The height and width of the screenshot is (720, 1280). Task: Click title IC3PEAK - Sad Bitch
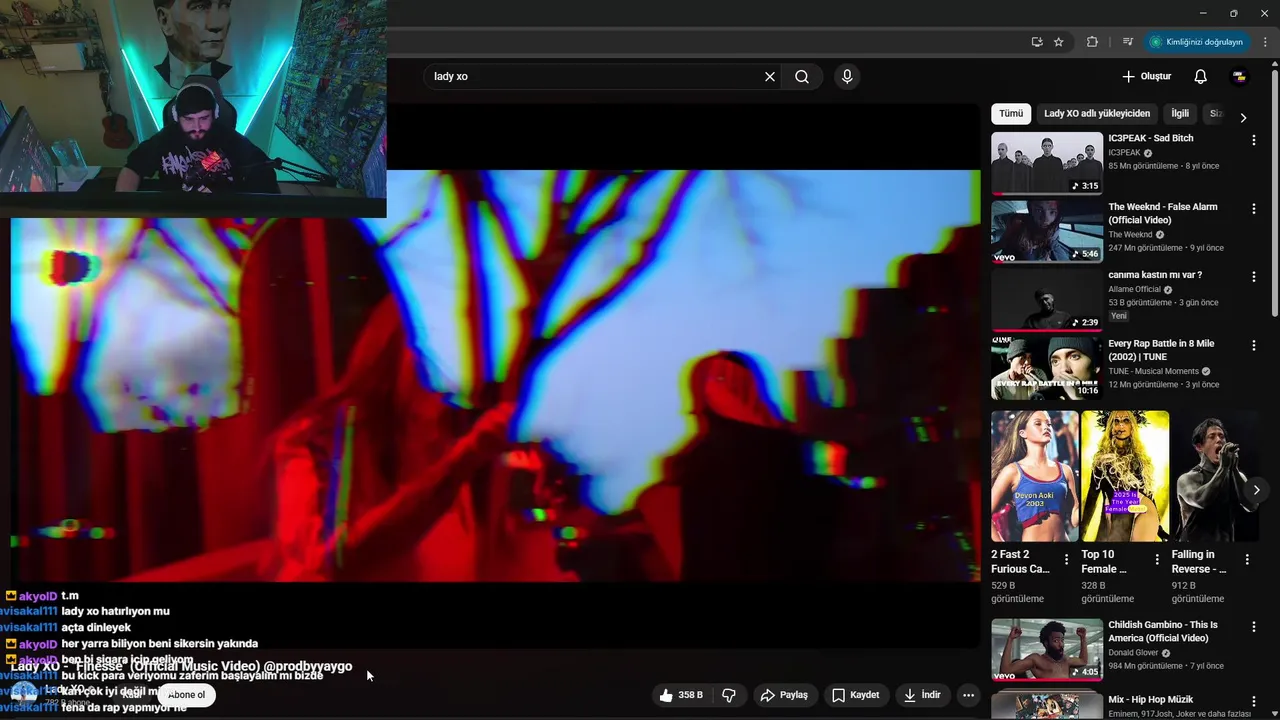pos(1151,138)
